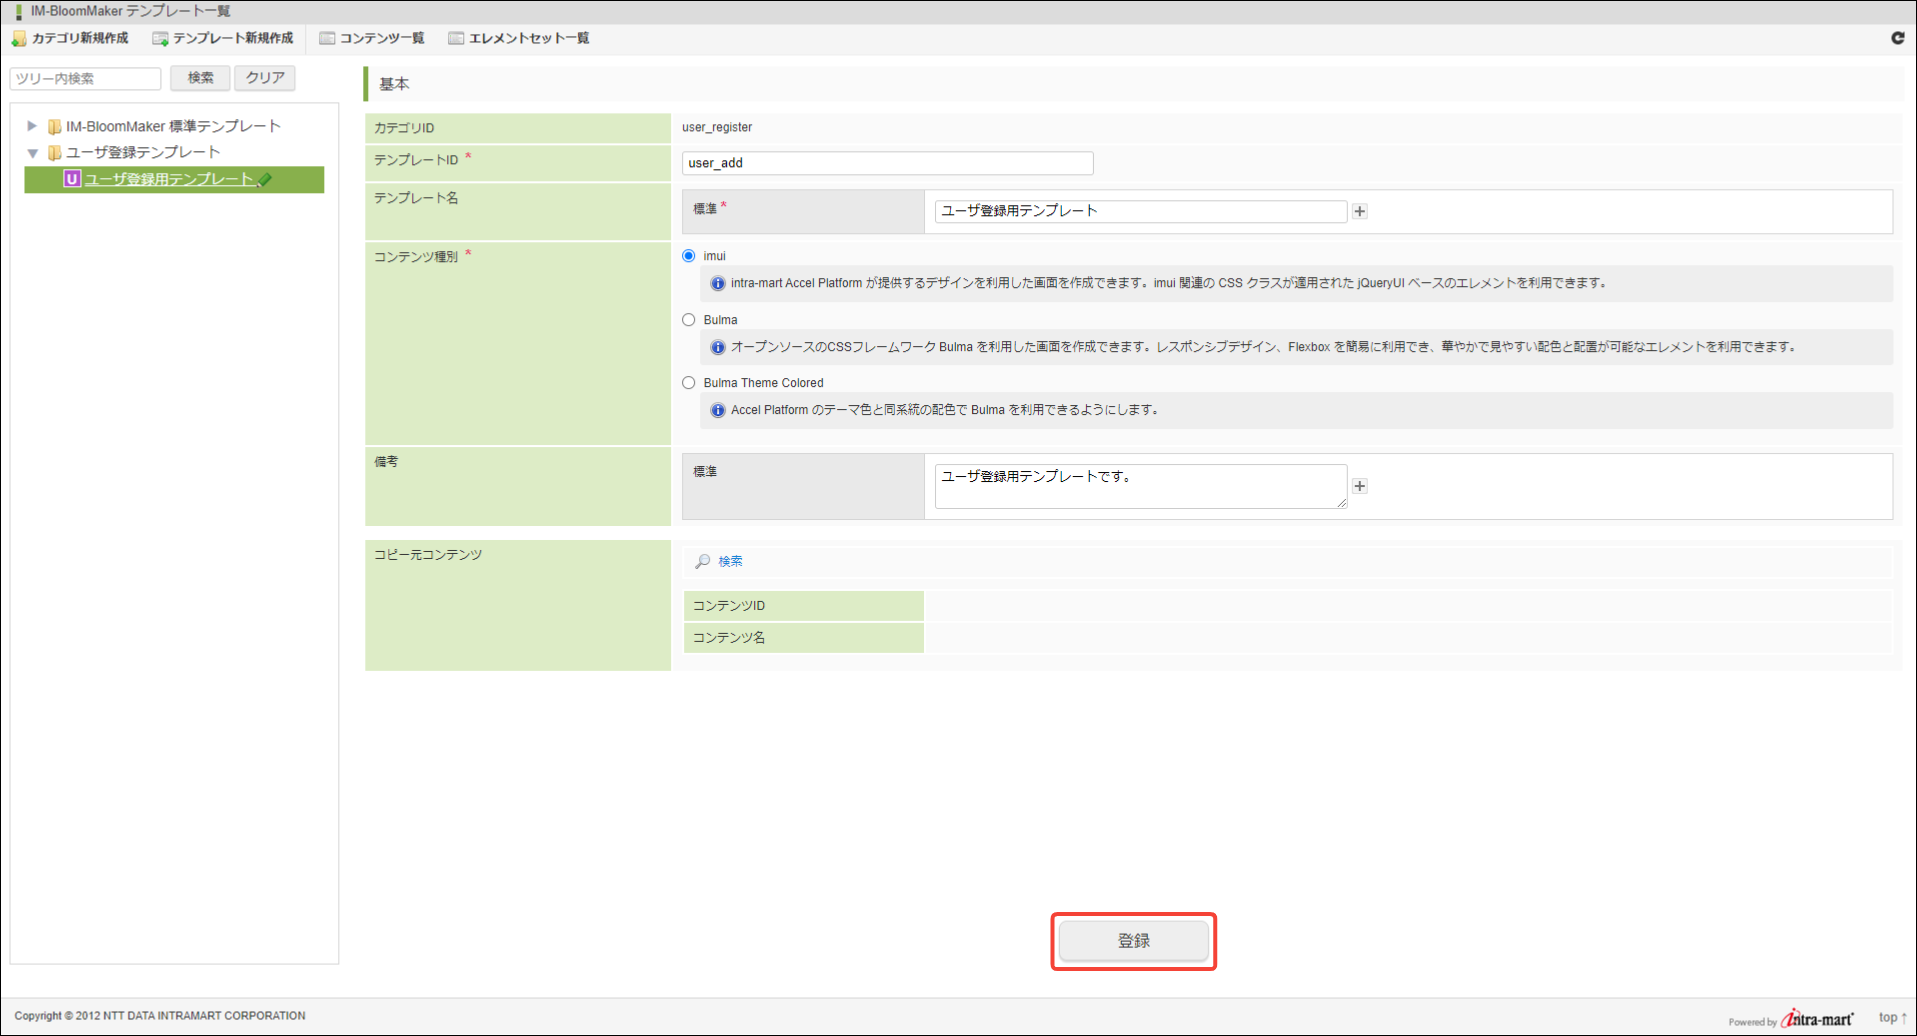
Task: Open エレメントセット一覧 in toolbar
Action: tap(519, 38)
